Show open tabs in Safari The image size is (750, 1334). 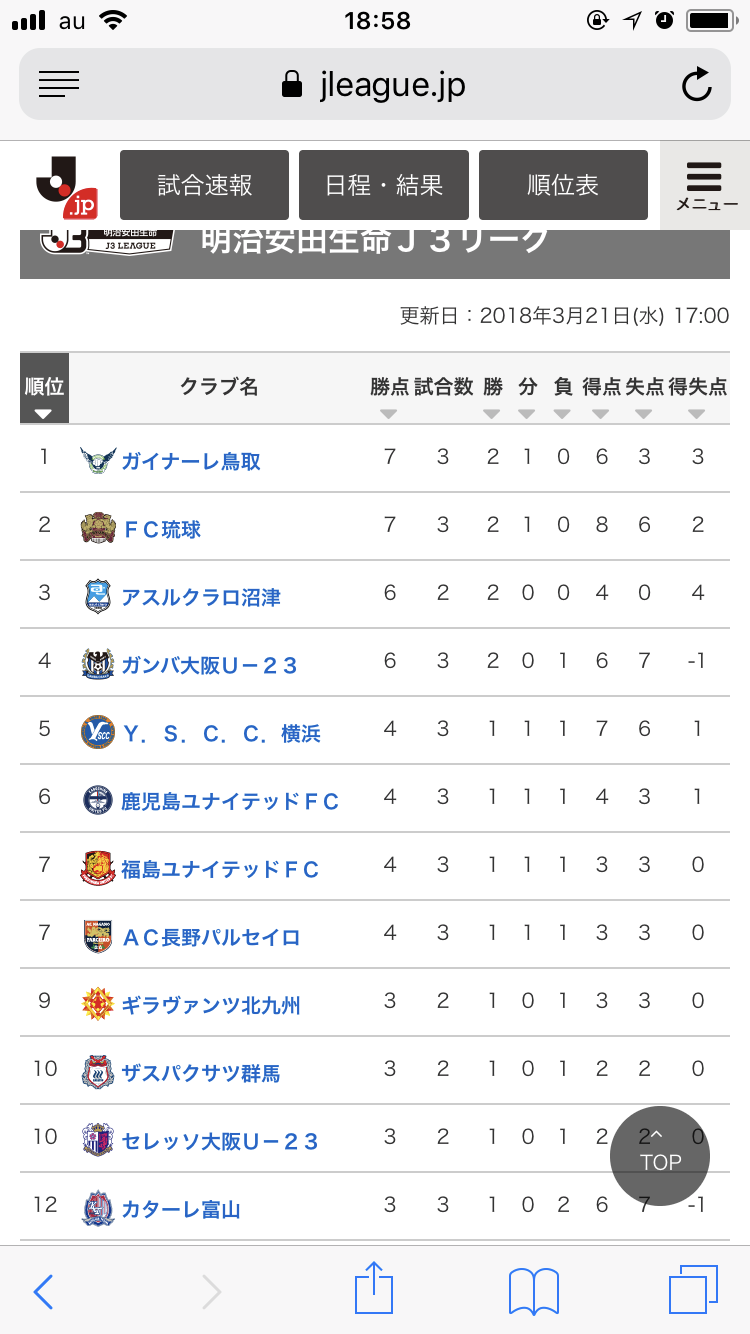(693, 1289)
